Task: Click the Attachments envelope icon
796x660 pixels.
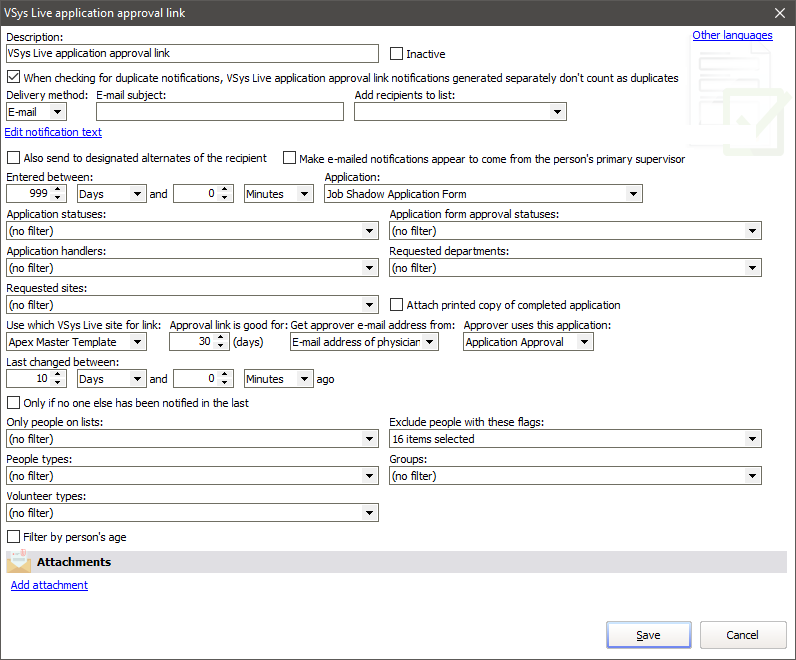Action: tap(20, 562)
